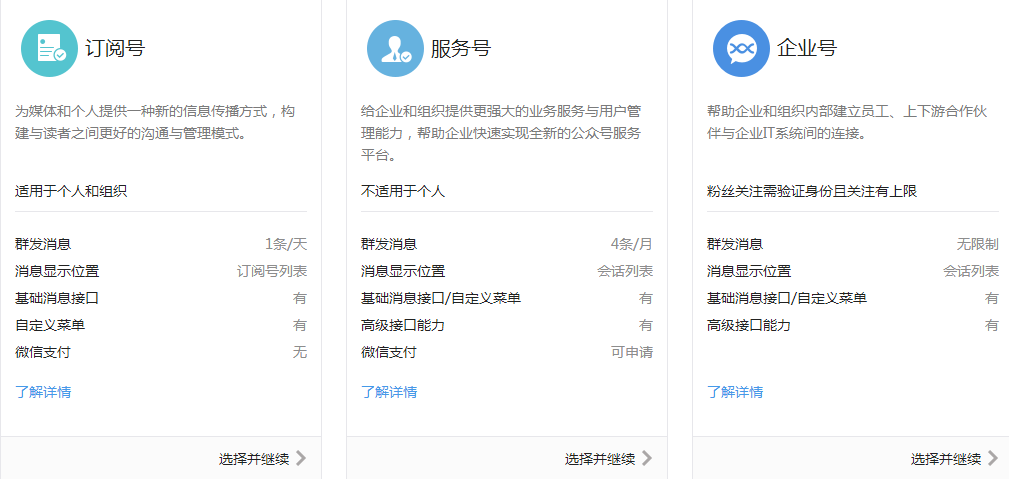Click the 服务号 description paragraph

(501, 133)
